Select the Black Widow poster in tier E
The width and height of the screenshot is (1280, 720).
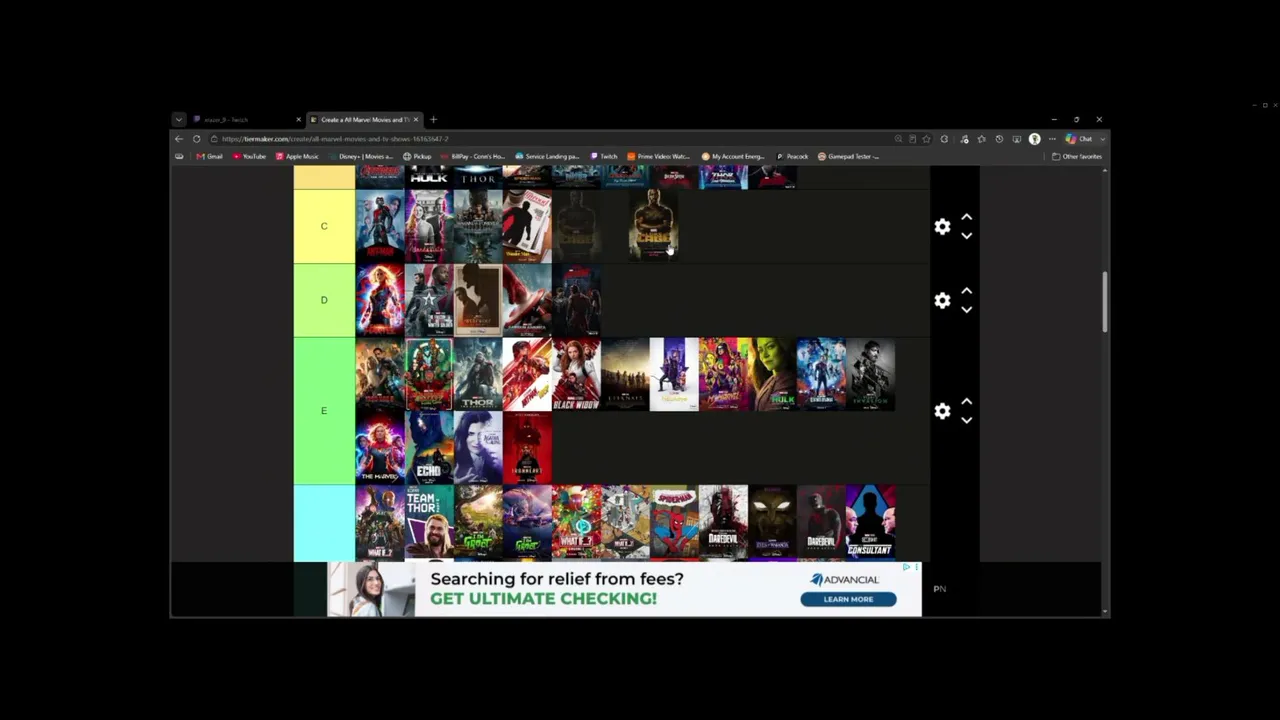(576, 374)
